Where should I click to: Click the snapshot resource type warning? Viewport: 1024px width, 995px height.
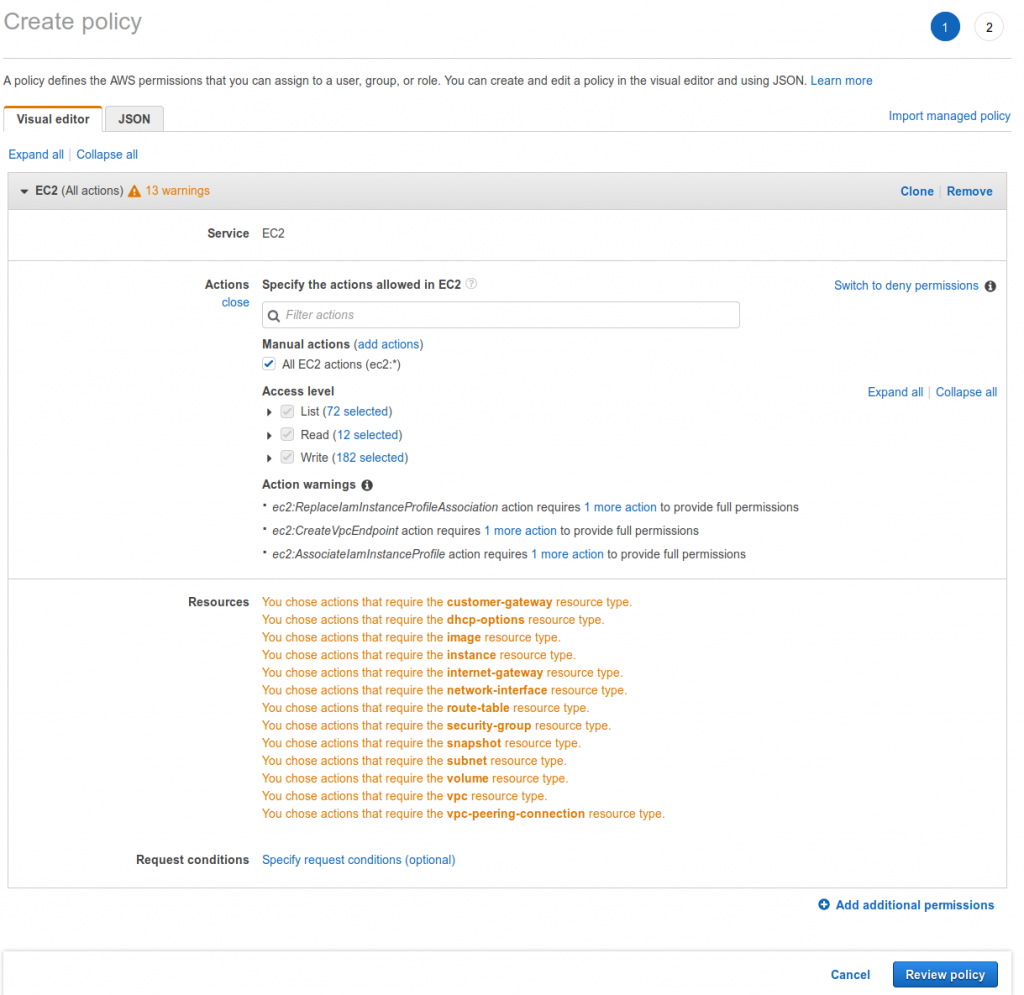[x=421, y=743]
